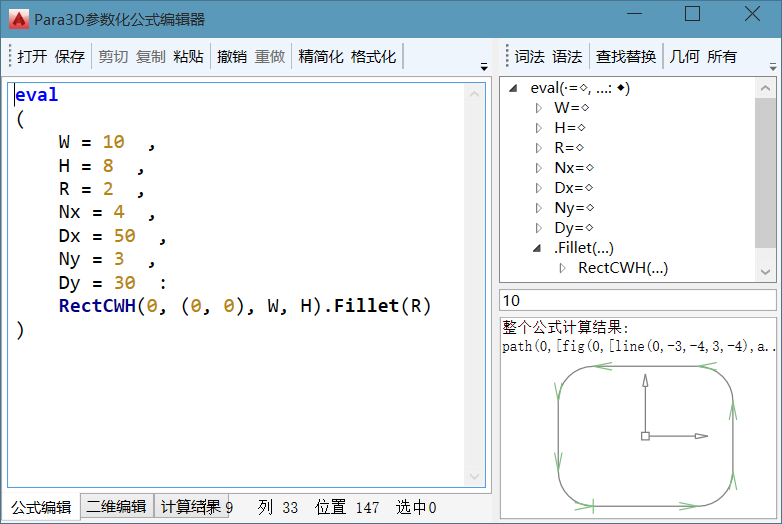Screen dimensions: 782x524
Task: Click the 列 33 status bar entry
Action: 278,508
